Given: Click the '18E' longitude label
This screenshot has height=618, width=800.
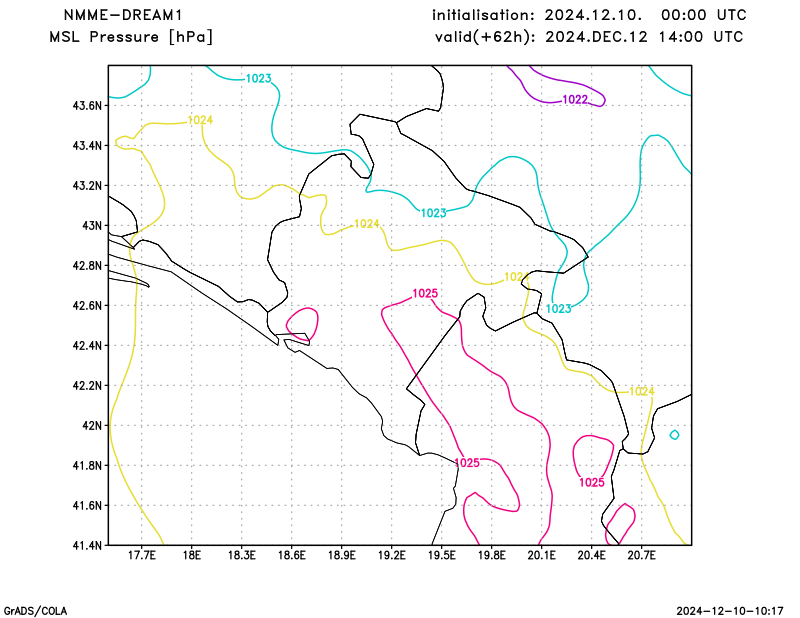Looking at the screenshot, I should click(191, 555).
